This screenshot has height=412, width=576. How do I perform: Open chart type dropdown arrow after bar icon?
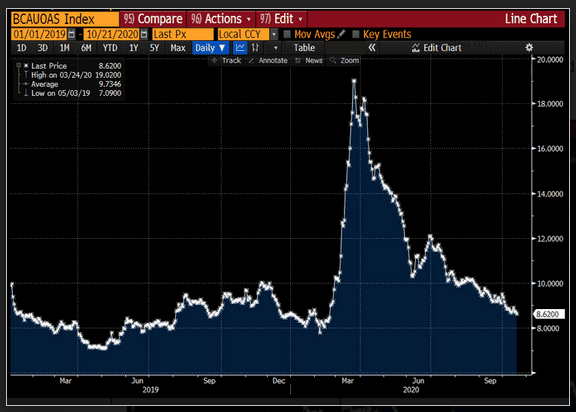click(x=276, y=48)
